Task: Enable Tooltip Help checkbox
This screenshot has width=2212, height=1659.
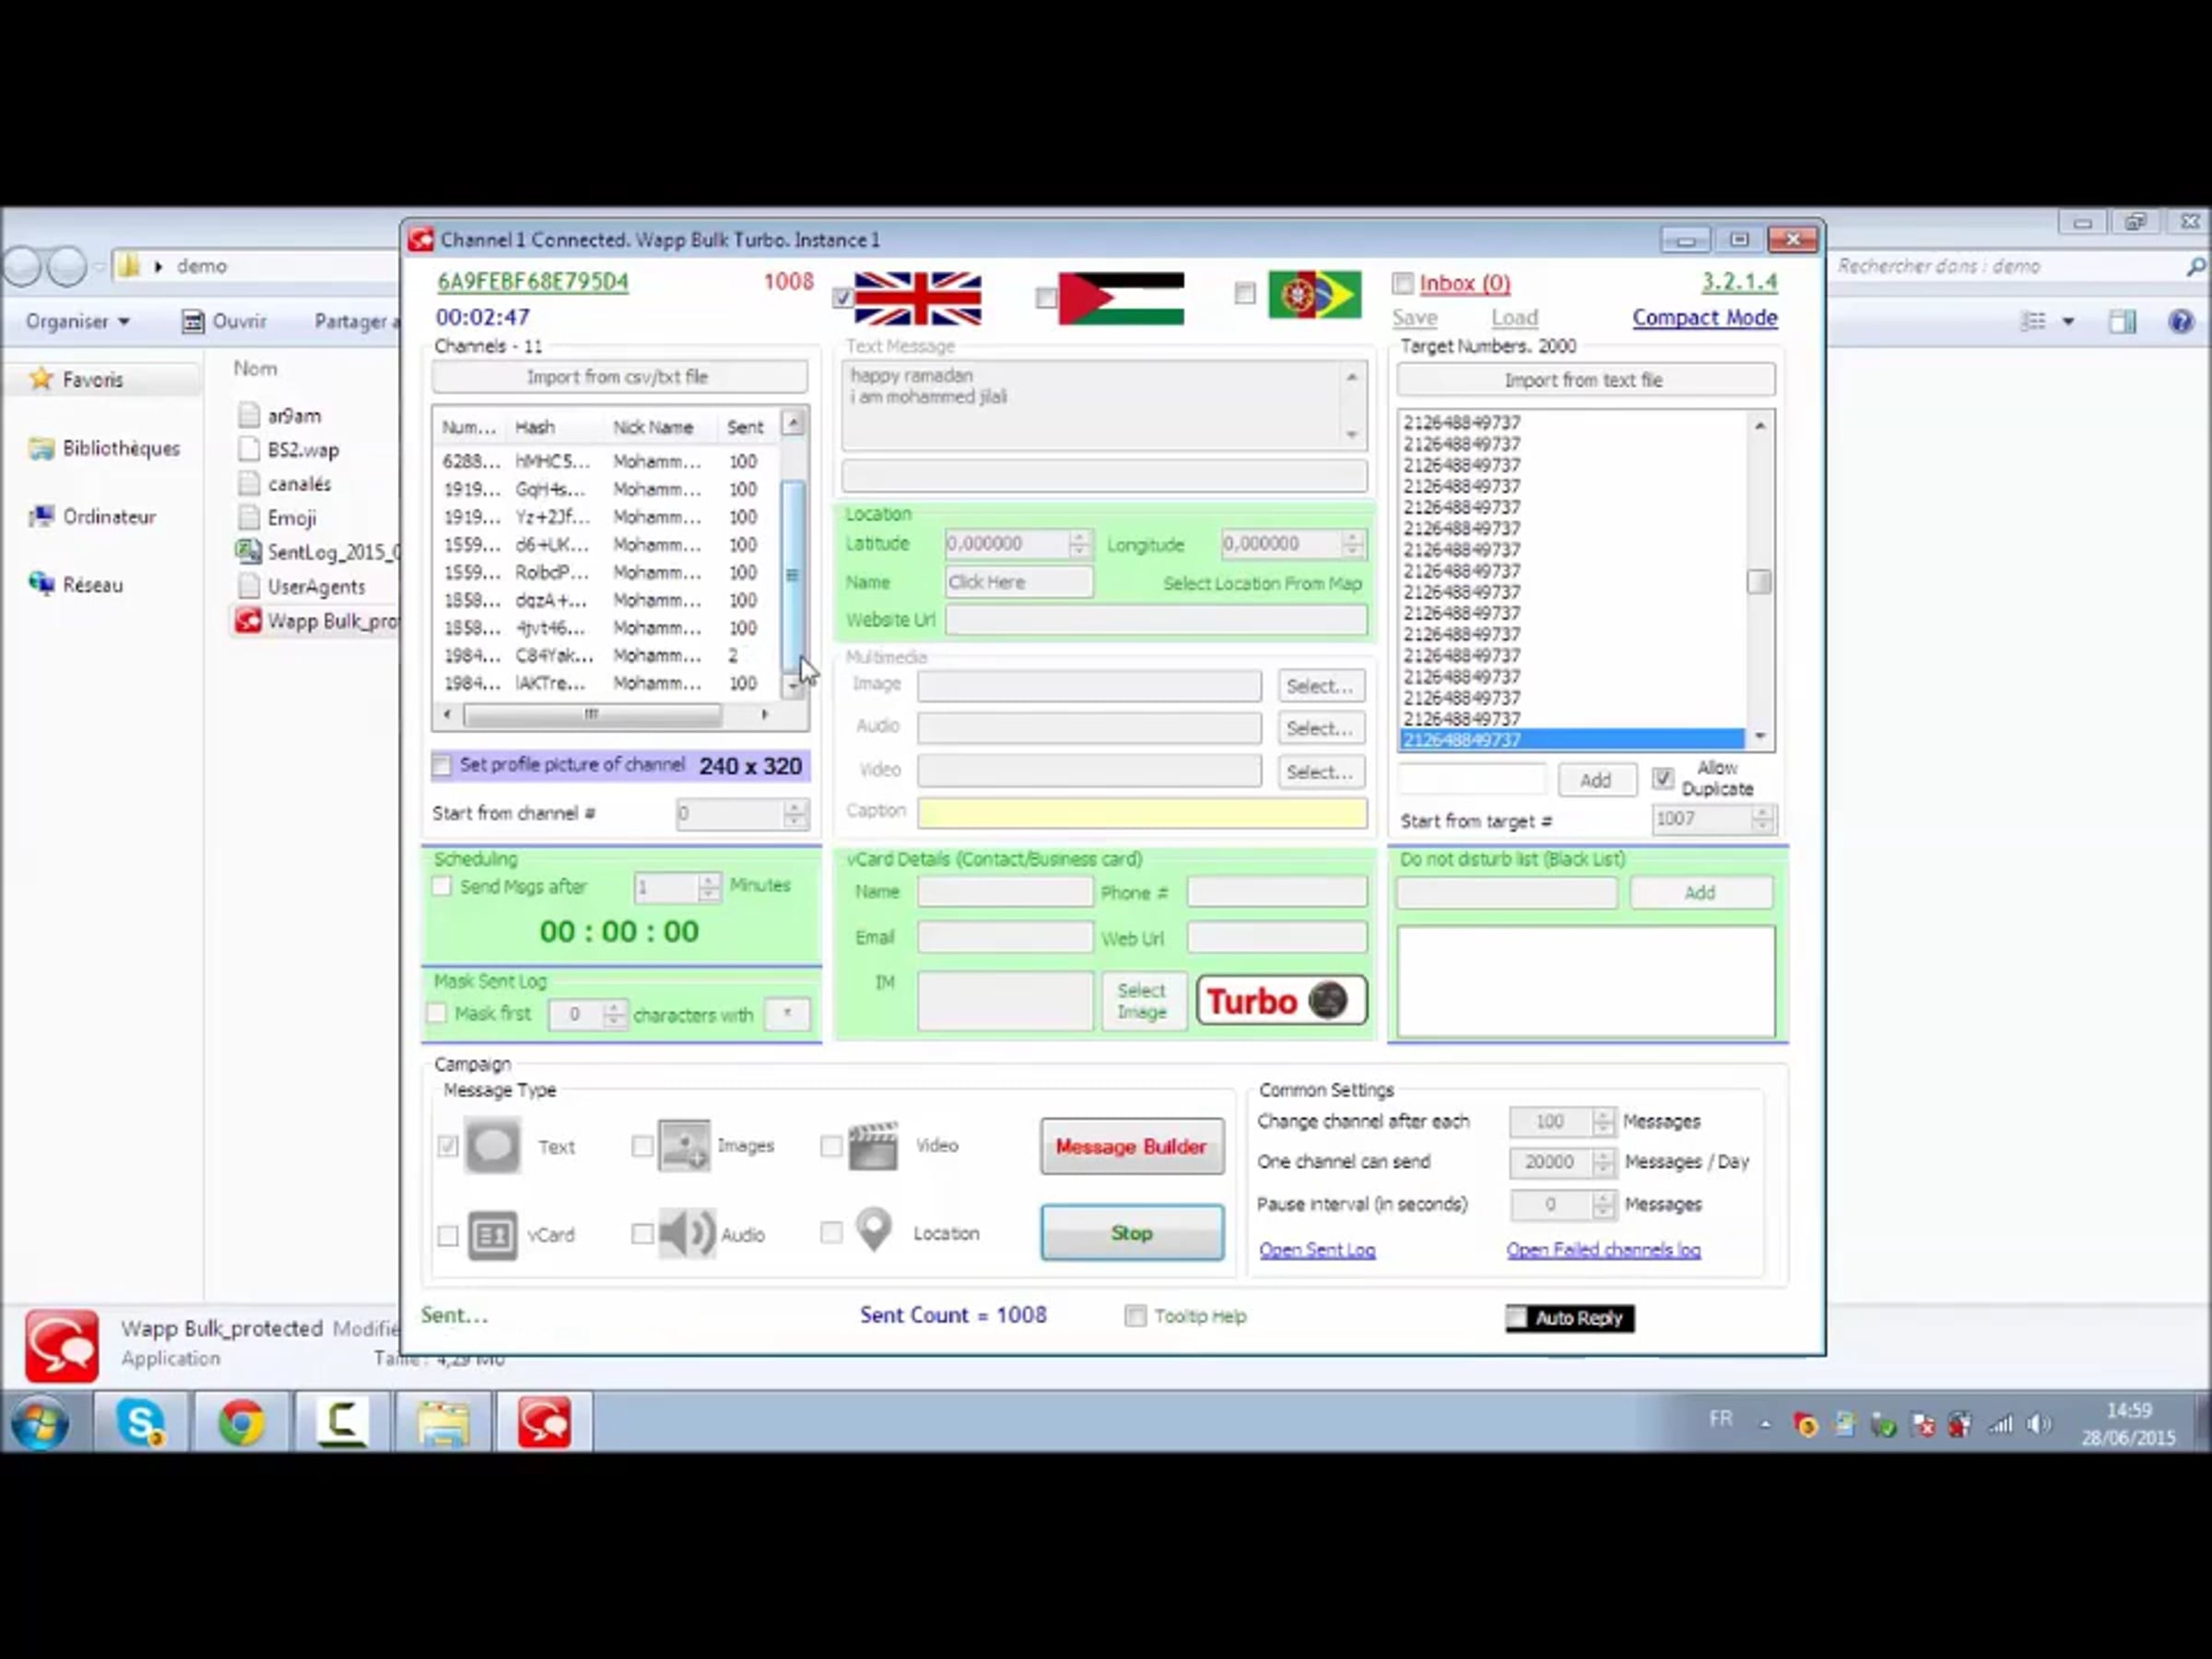Action: click(1135, 1316)
